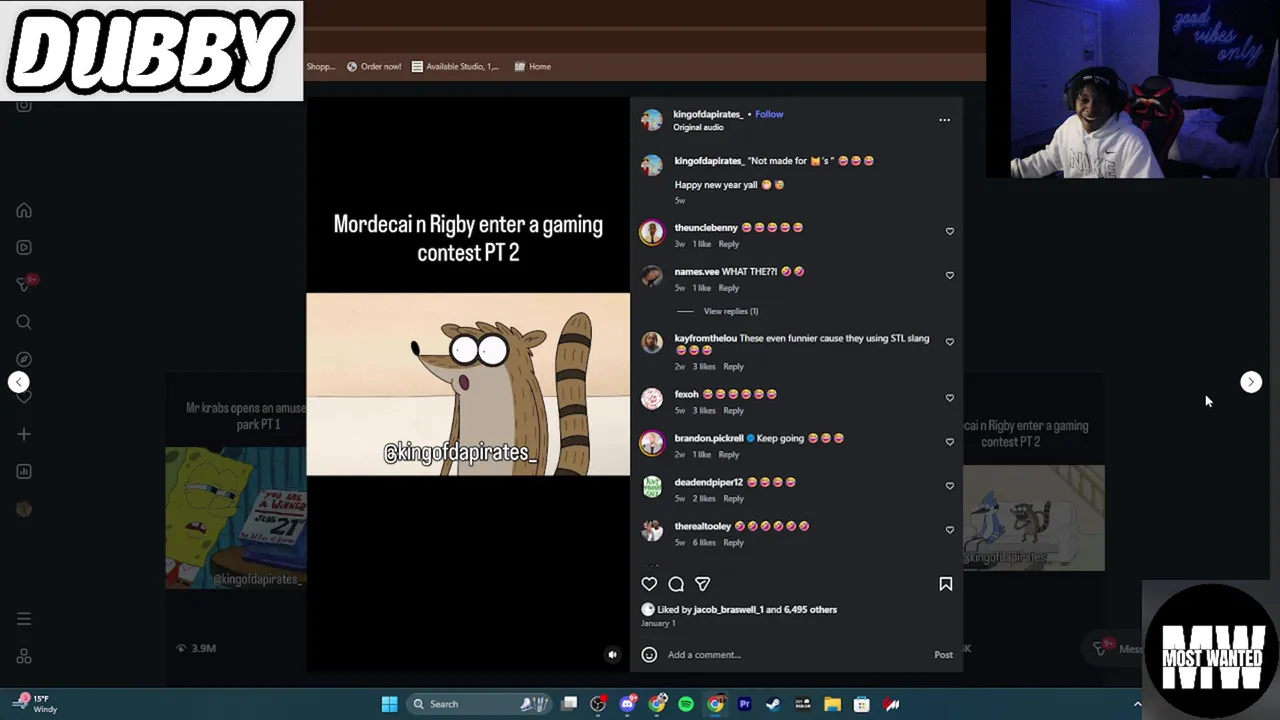
Task: Click the Add a comment field
Action: [796, 655]
